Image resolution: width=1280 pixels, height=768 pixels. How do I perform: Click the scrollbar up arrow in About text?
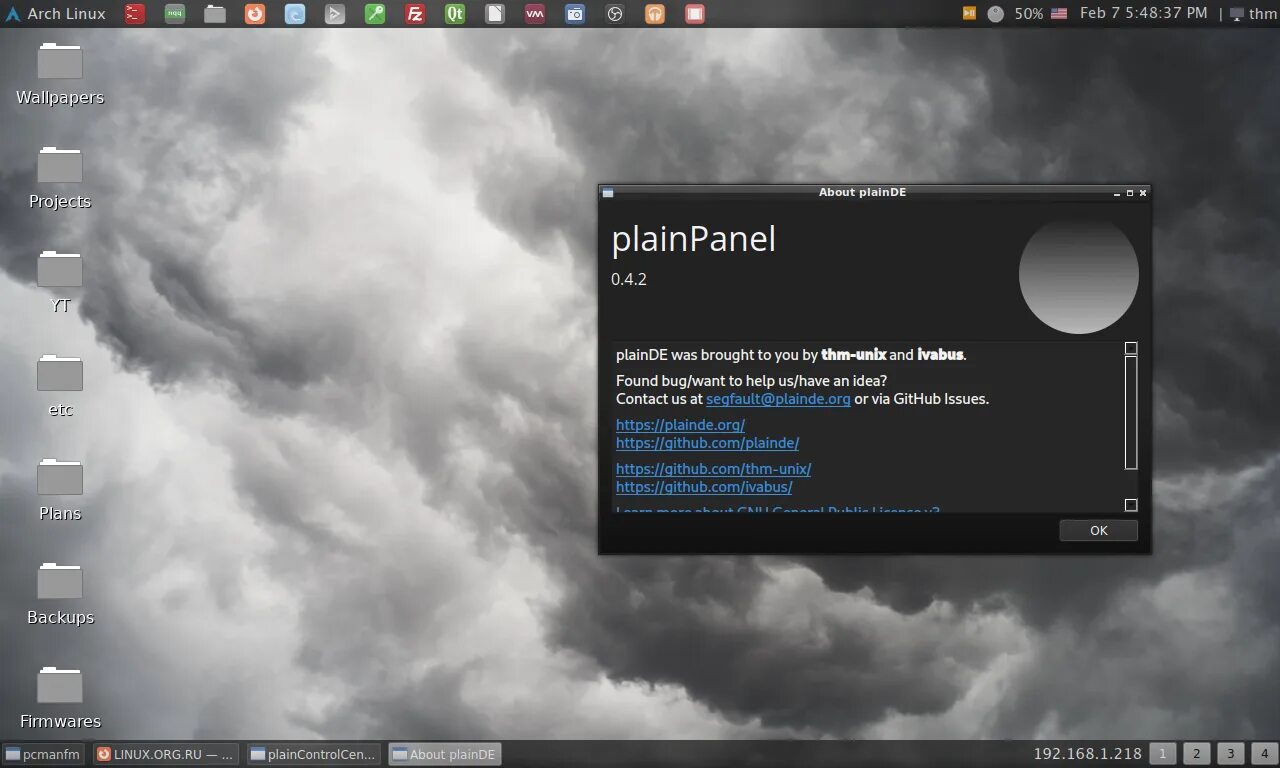tap(1131, 348)
